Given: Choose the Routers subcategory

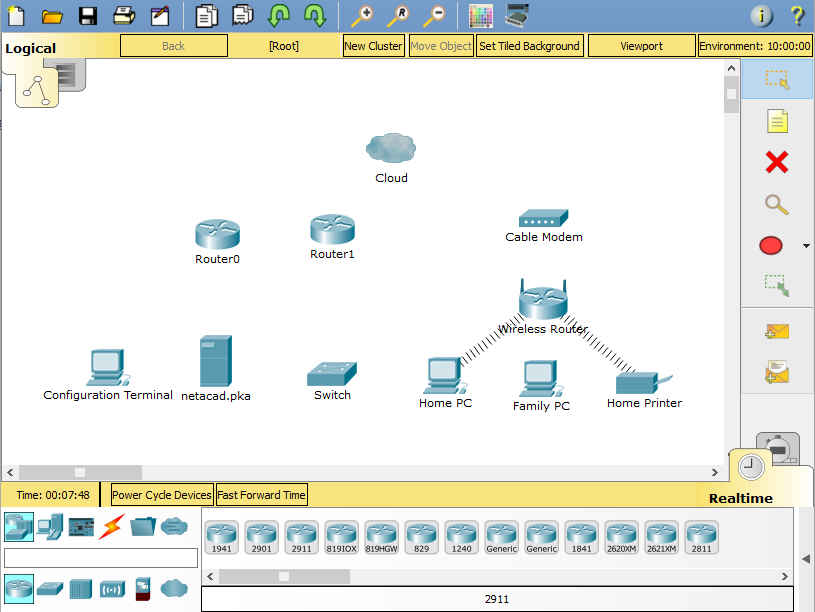Looking at the screenshot, I should [x=19, y=589].
